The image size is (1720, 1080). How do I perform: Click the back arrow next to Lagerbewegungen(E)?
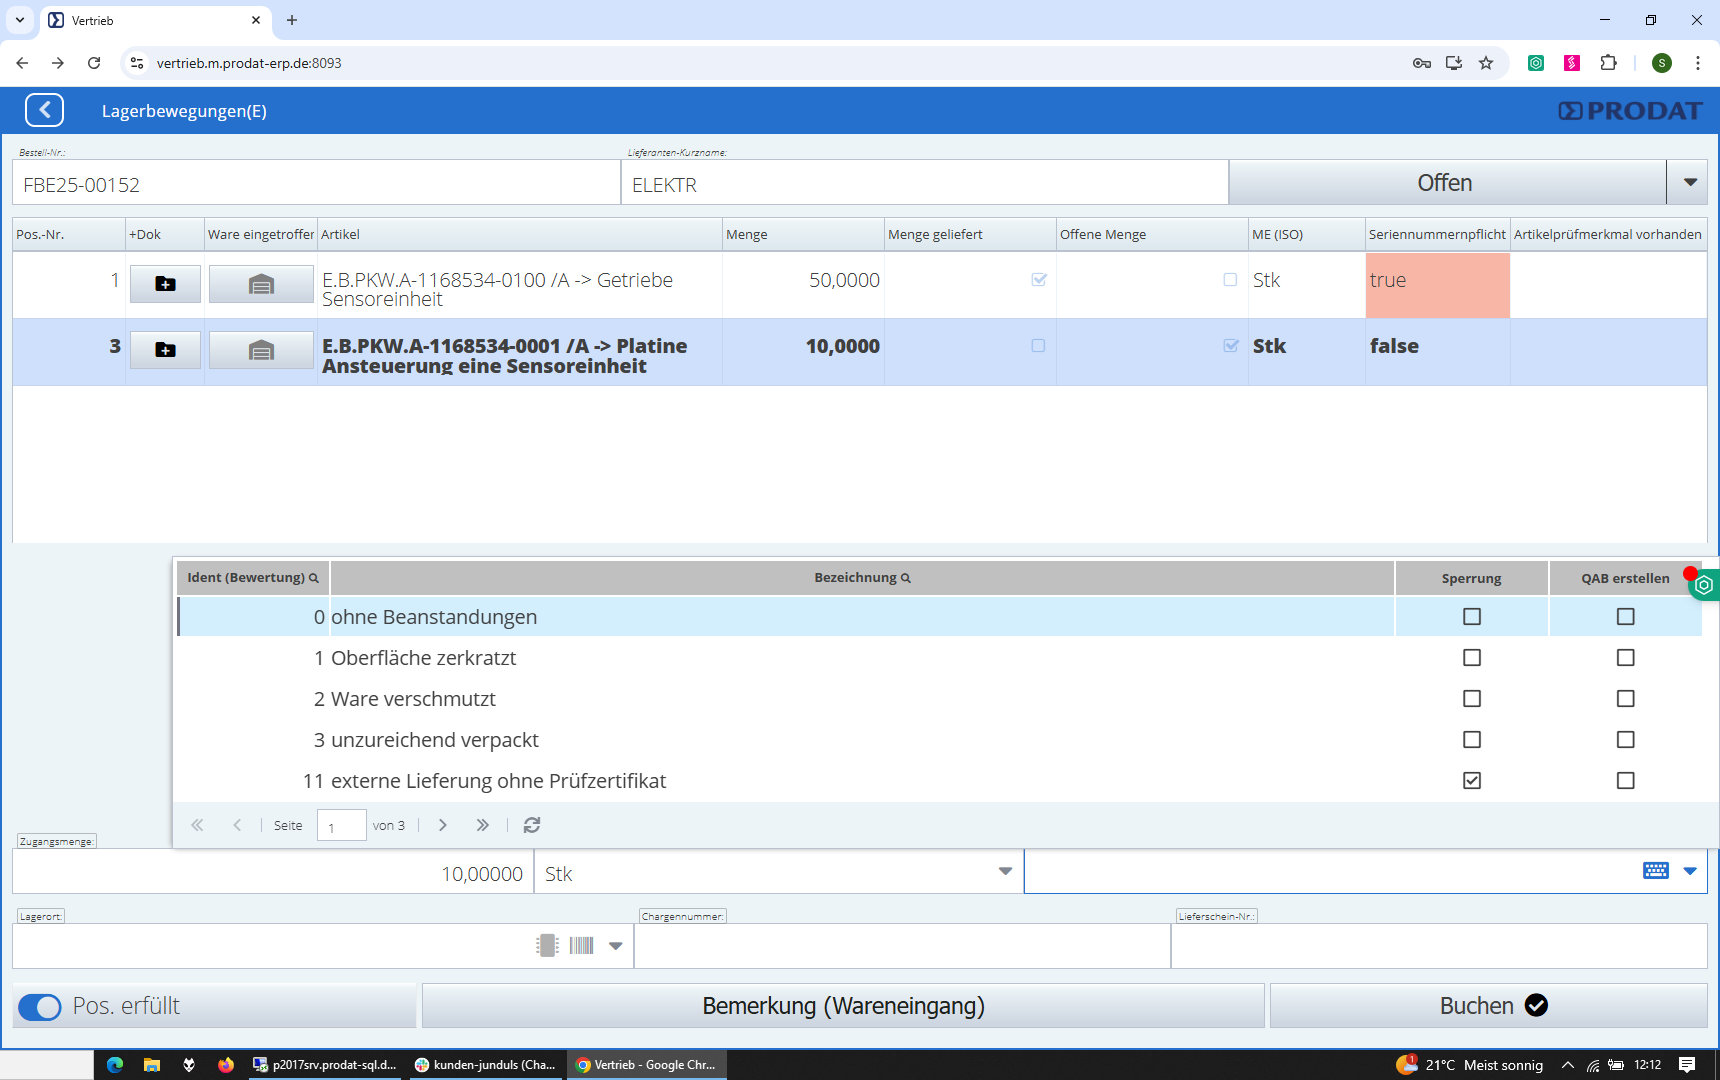45,110
